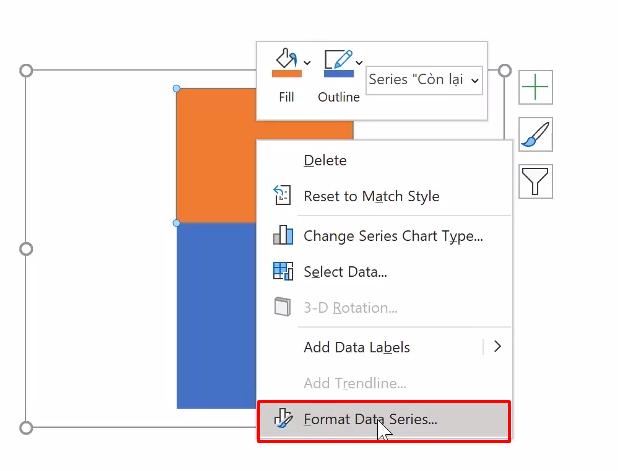Click the Reset to Match Style icon
Screen dimensions: 618x471
(x=283, y=196)
